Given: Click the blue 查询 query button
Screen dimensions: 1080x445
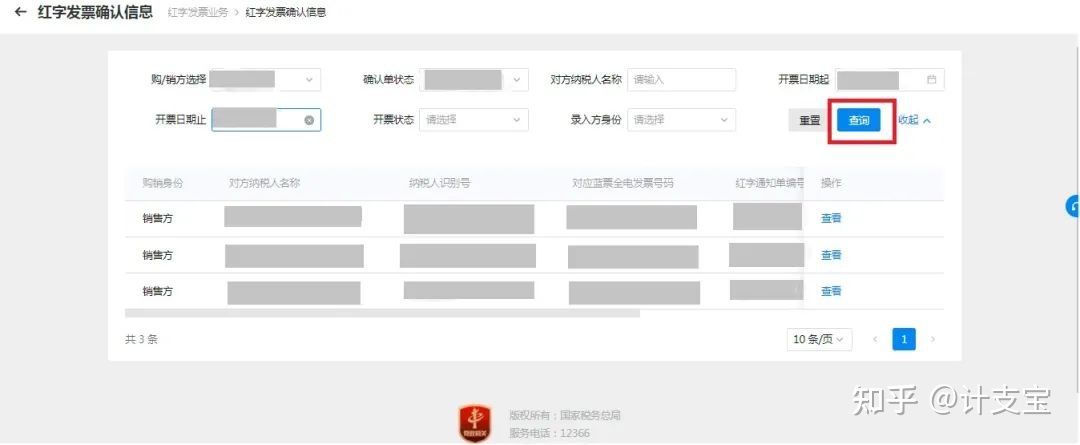Looking at the screenshot, I should [x=859, y=120].
